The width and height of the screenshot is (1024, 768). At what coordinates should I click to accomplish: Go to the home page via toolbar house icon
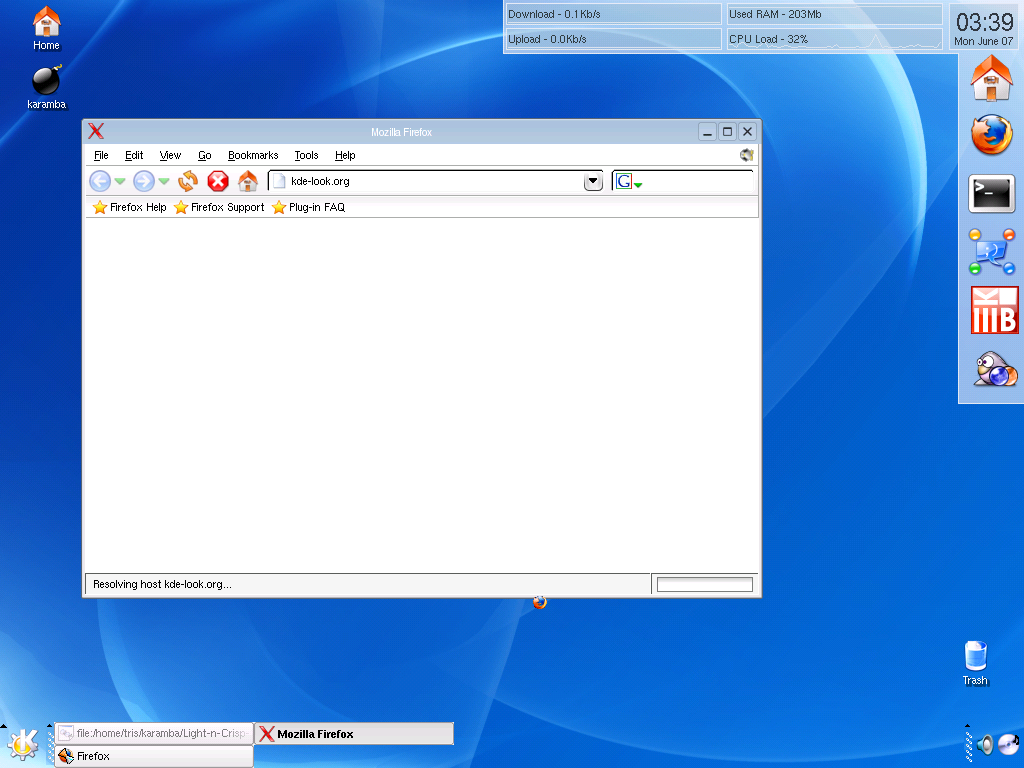click(x=248, y=181)
